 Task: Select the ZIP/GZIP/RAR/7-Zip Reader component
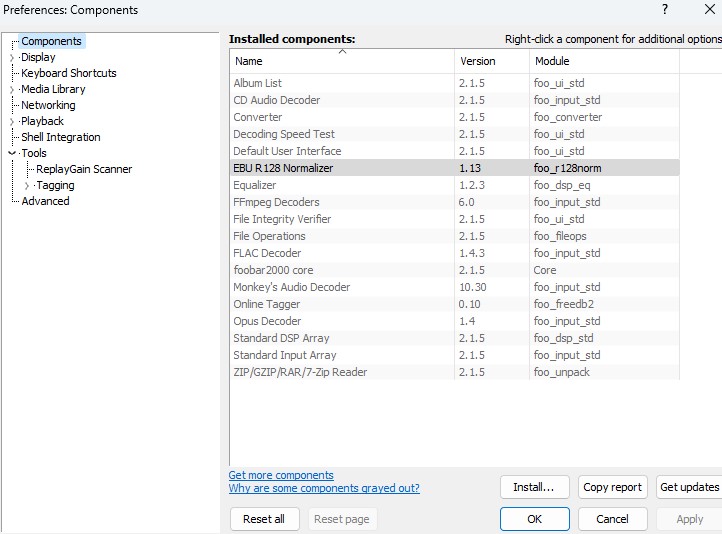point(454,372)
